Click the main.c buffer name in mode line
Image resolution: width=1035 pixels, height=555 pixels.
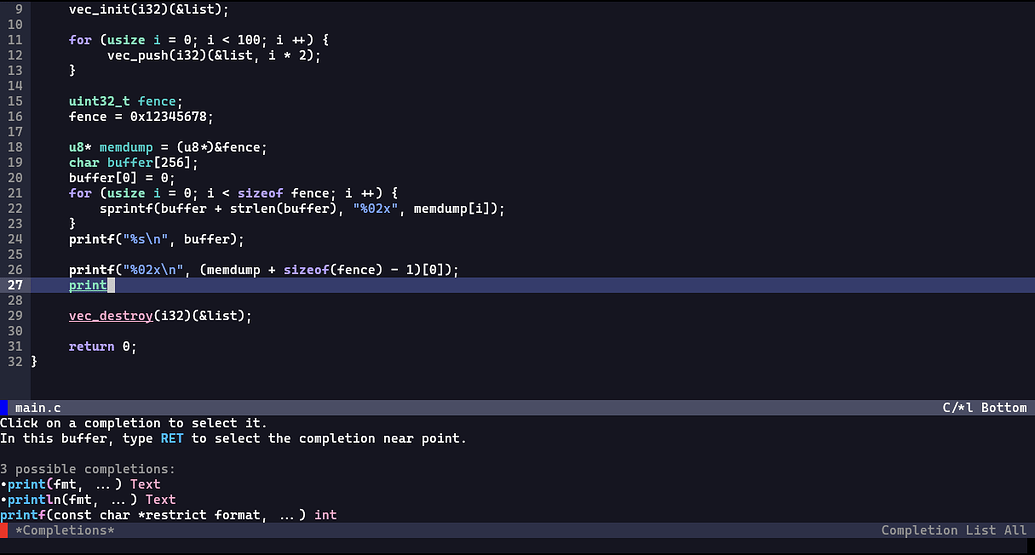[38, 408]
